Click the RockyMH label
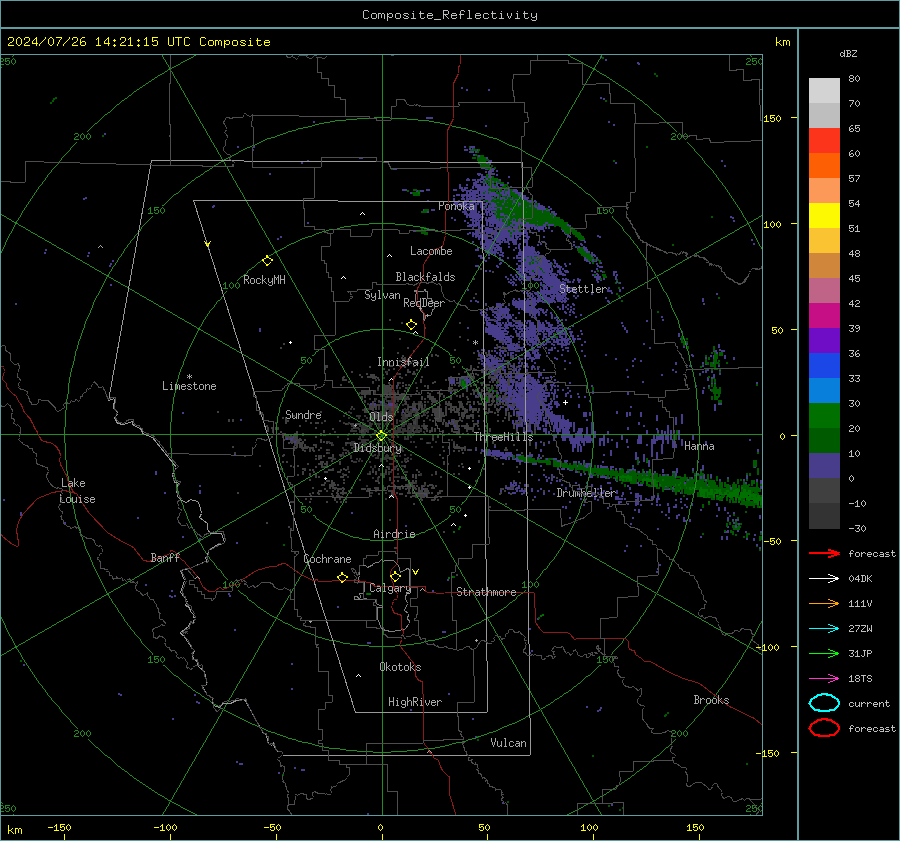900x841 pixels. click(264, 280)
